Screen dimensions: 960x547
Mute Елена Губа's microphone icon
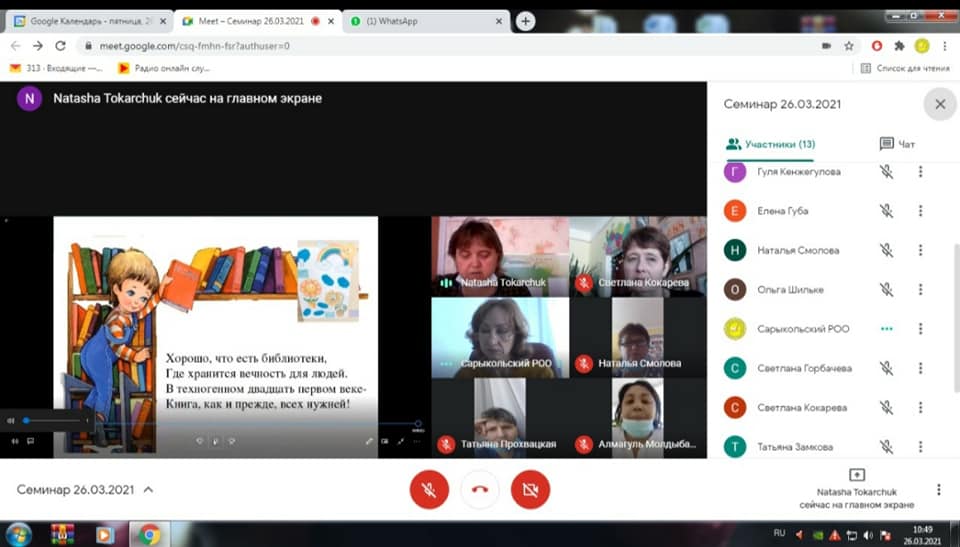pos(886,211)
